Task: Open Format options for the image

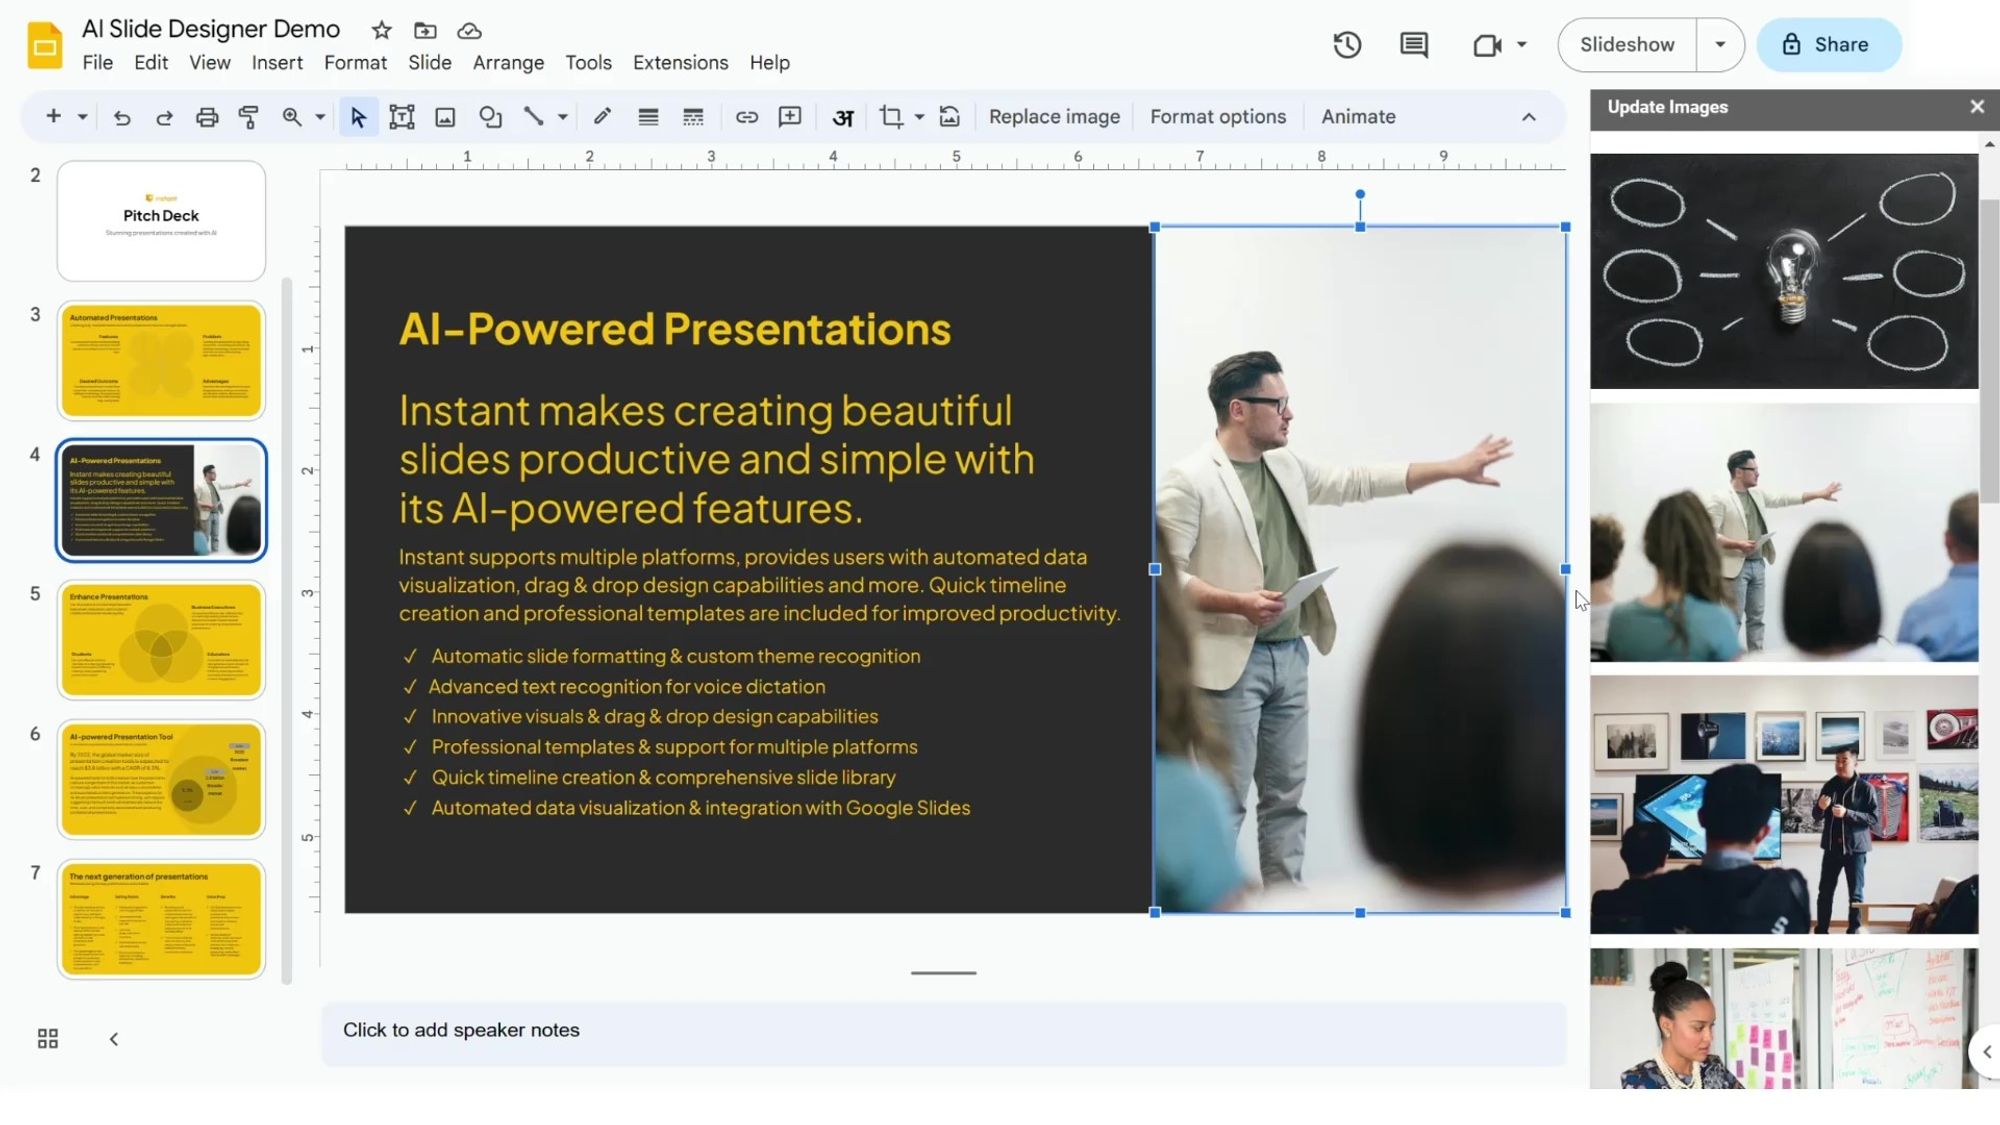Action: (x=1217, y=116)
